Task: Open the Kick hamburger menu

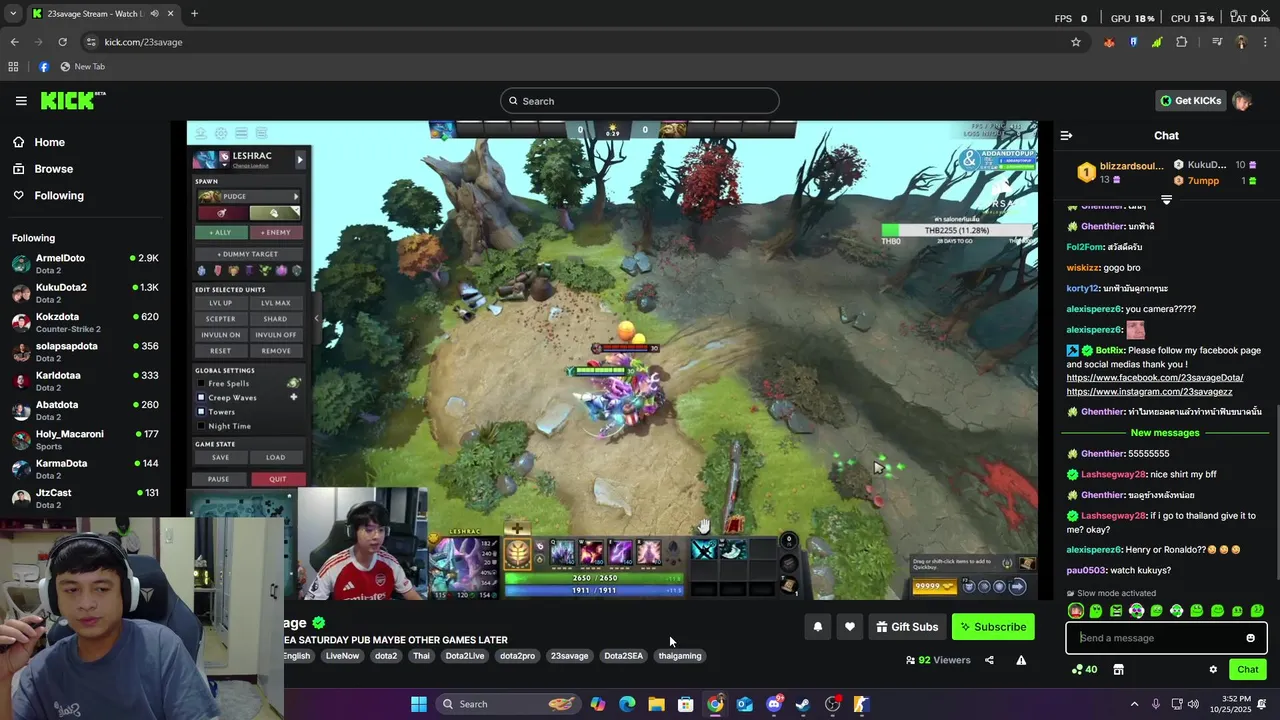Action: [21, 101]
